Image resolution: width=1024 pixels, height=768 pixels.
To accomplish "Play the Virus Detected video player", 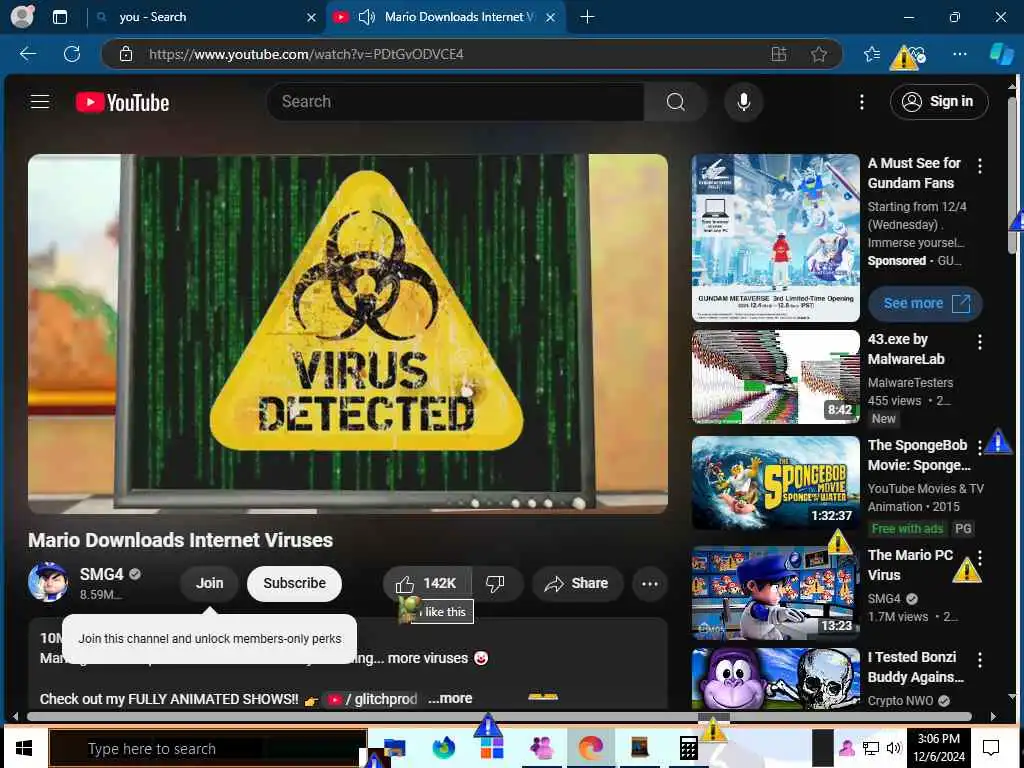I will coord(347,334).
